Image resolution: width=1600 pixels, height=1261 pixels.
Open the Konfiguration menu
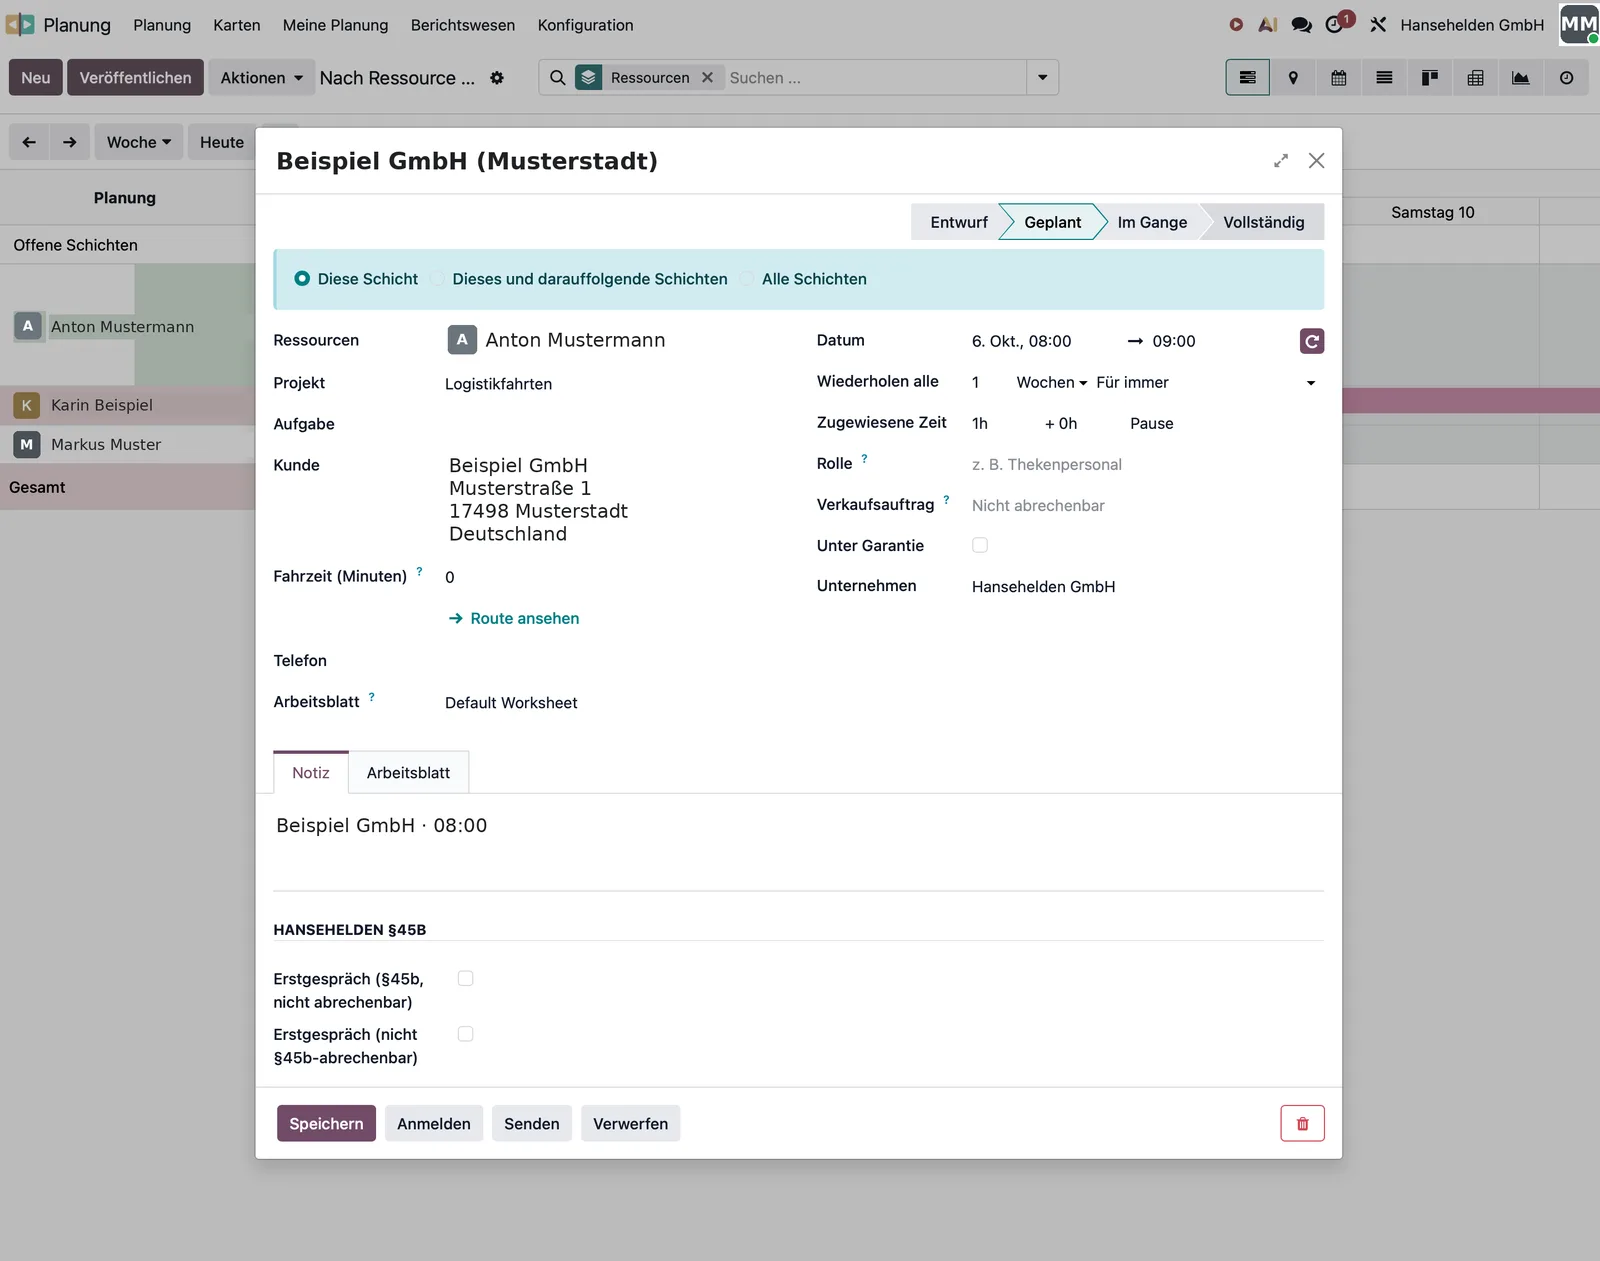(585, 25)
